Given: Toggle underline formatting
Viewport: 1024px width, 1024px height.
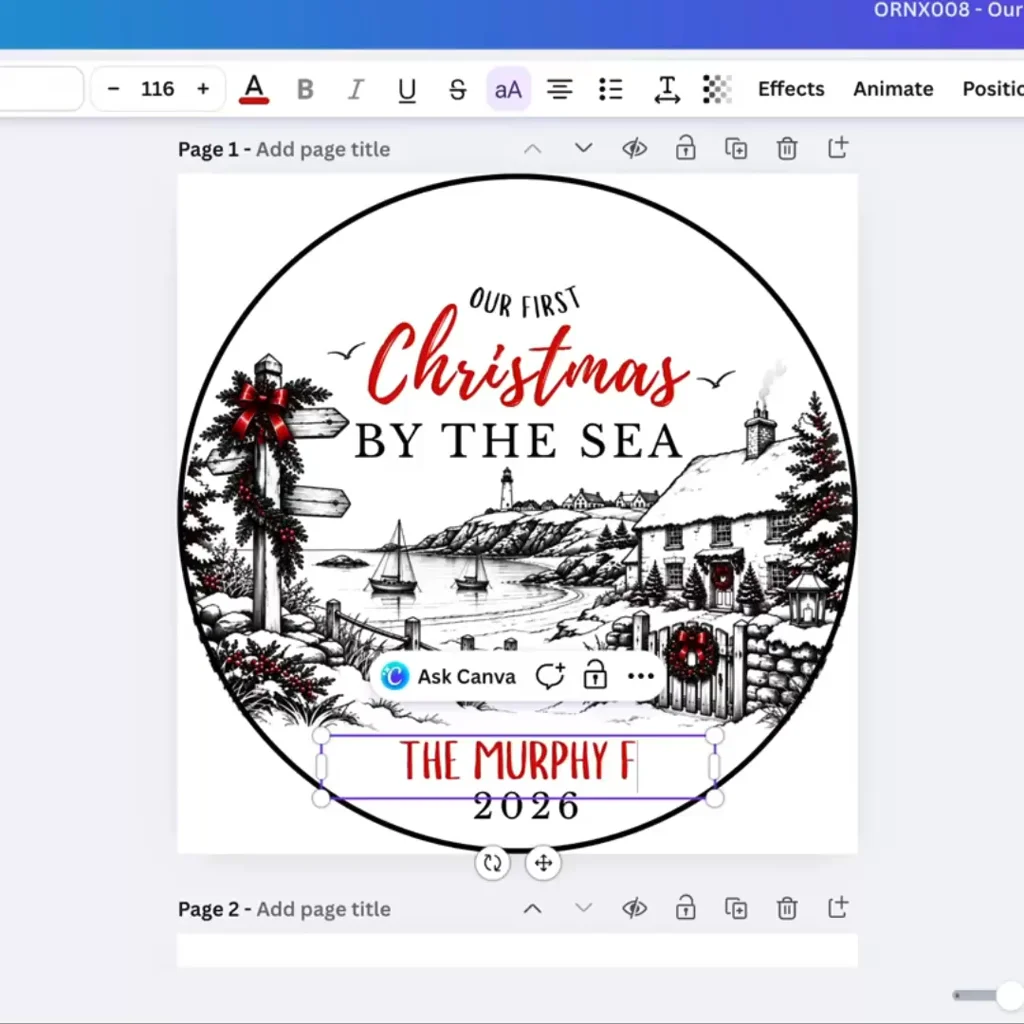Looking at the screenshot, I should point(407,89).
